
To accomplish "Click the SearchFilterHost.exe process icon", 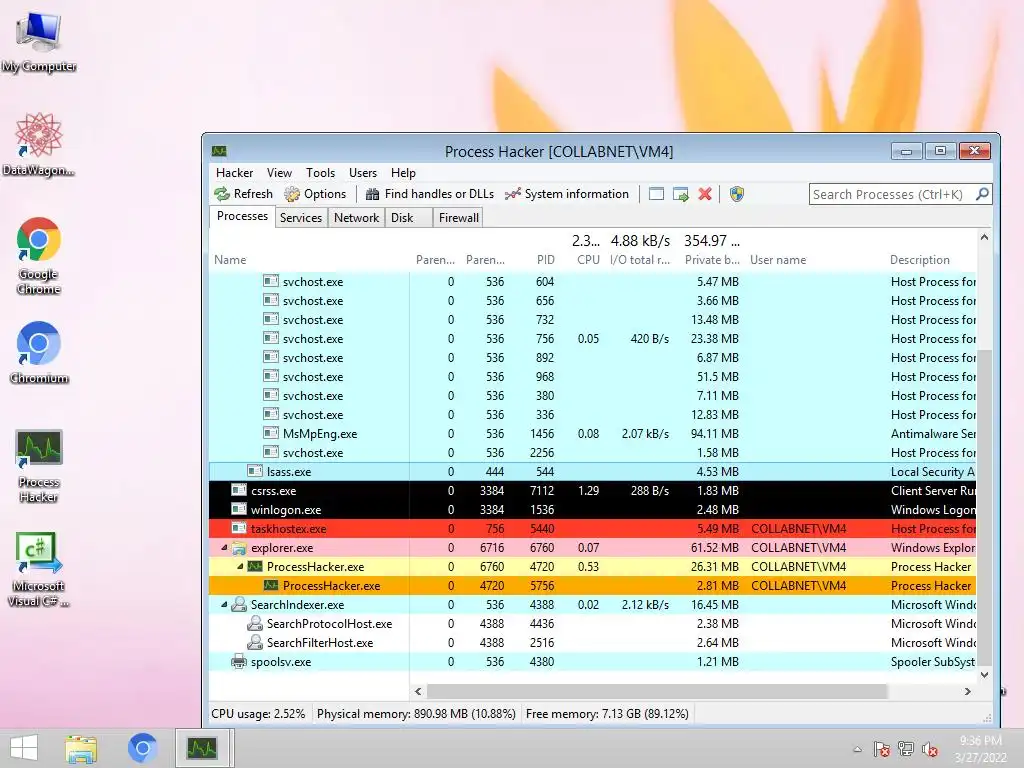I will (x=255, y=643).
